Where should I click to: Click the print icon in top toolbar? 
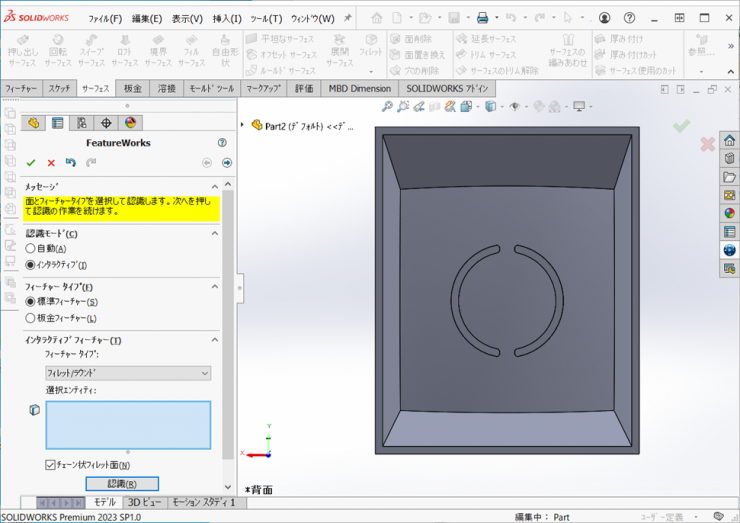(482, 18)
